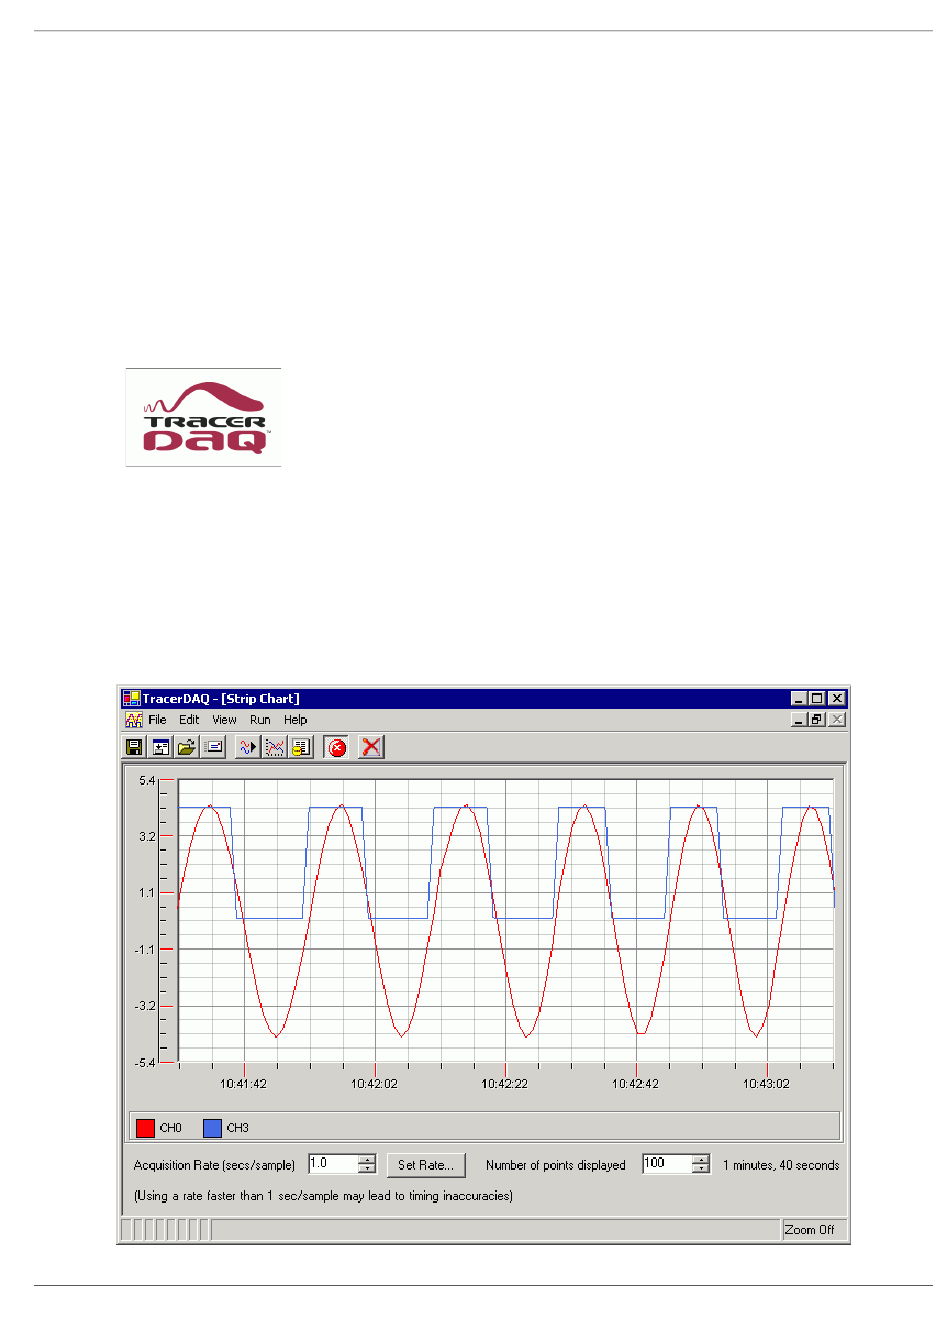Click the Acquisition Rate input field
This screenshot has height=1319, width=950.
pyautogui.click(x=333, y=1164)
